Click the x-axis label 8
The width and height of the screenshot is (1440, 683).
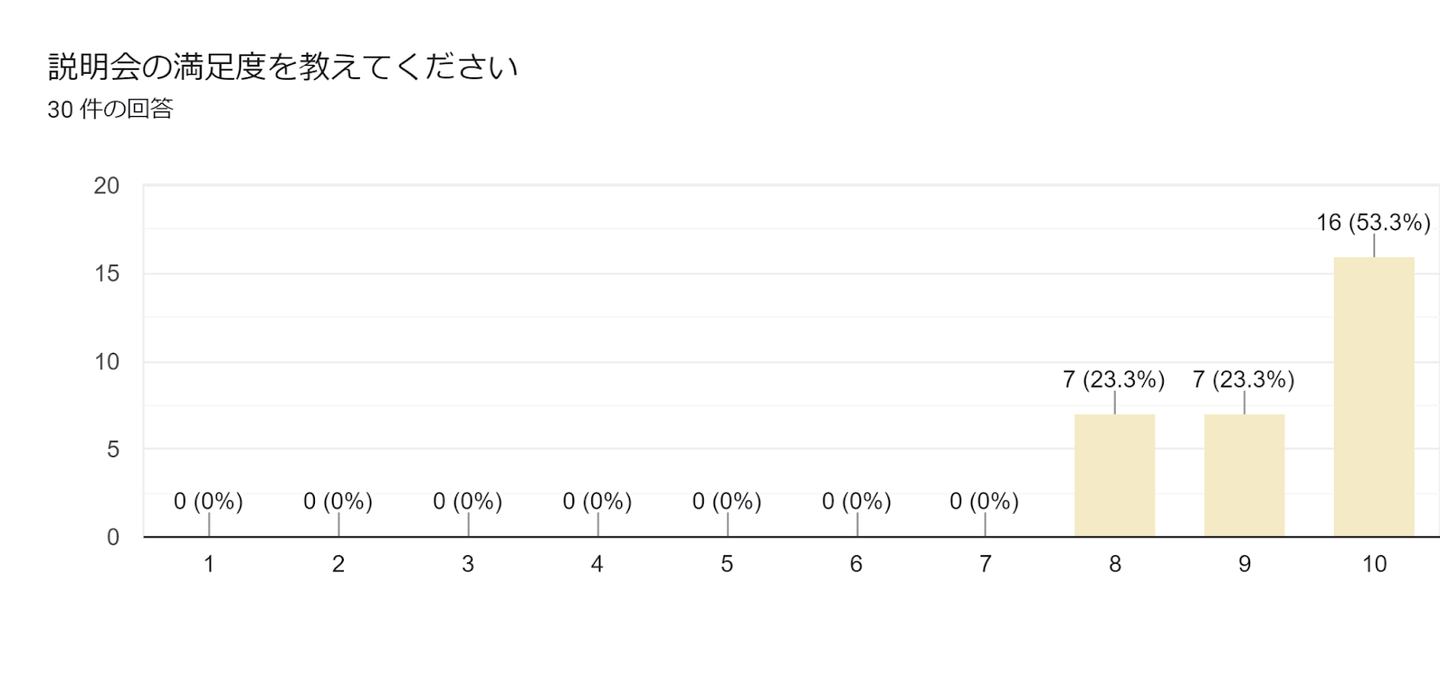click(x=1115, y=565)
